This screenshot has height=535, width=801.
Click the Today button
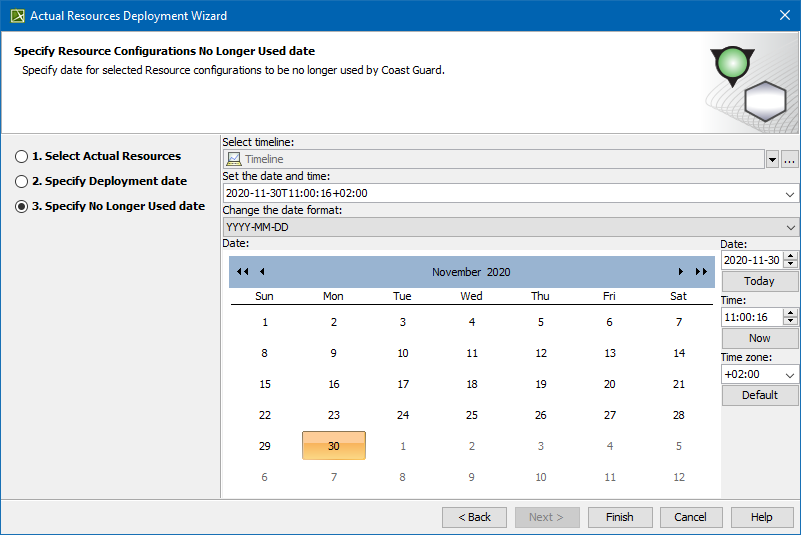pyautogui.click(x=759, y=281)
